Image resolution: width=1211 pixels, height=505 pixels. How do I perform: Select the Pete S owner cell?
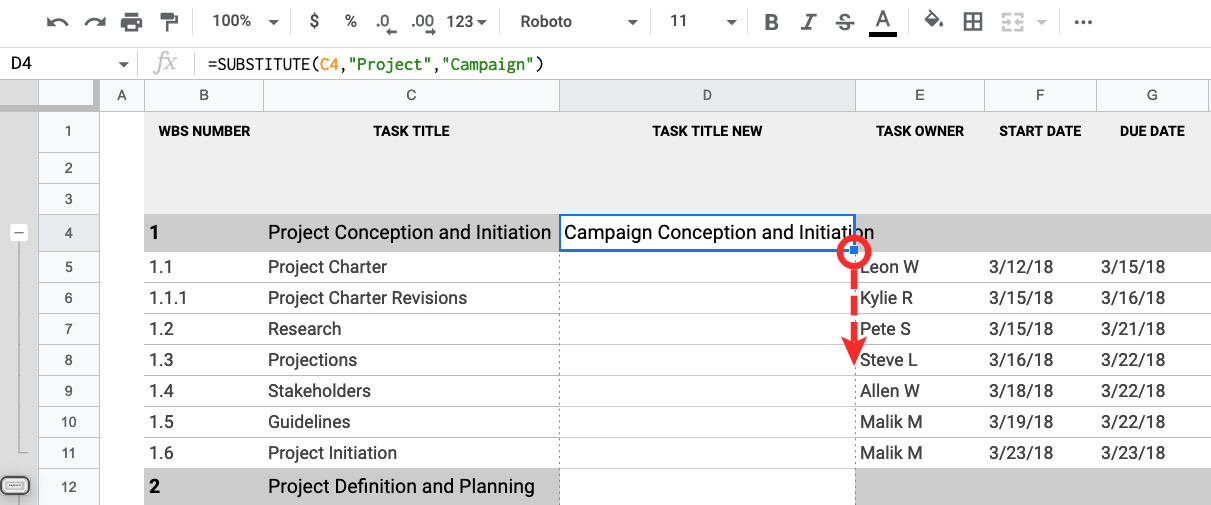coord(920,329)
